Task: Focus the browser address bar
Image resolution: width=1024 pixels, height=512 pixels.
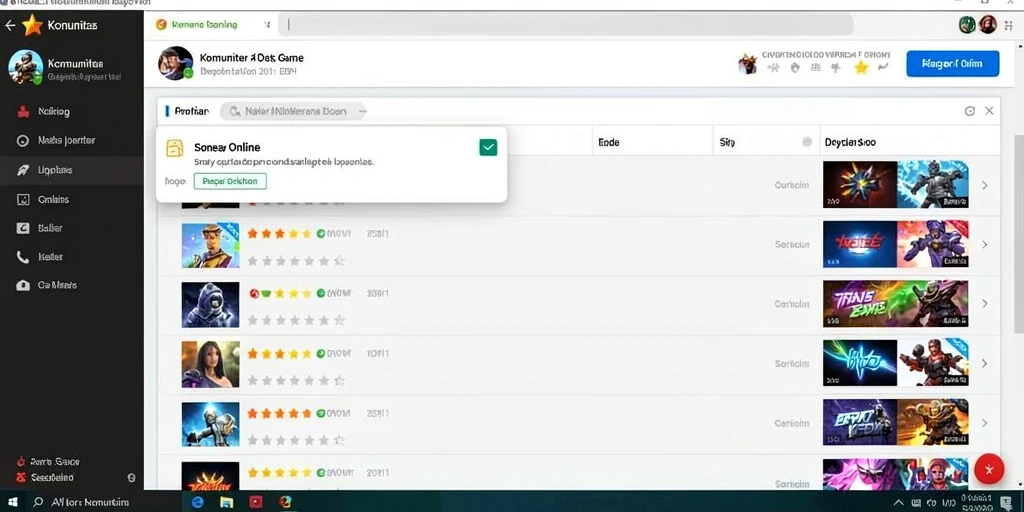Action: [x=566, y=25]
